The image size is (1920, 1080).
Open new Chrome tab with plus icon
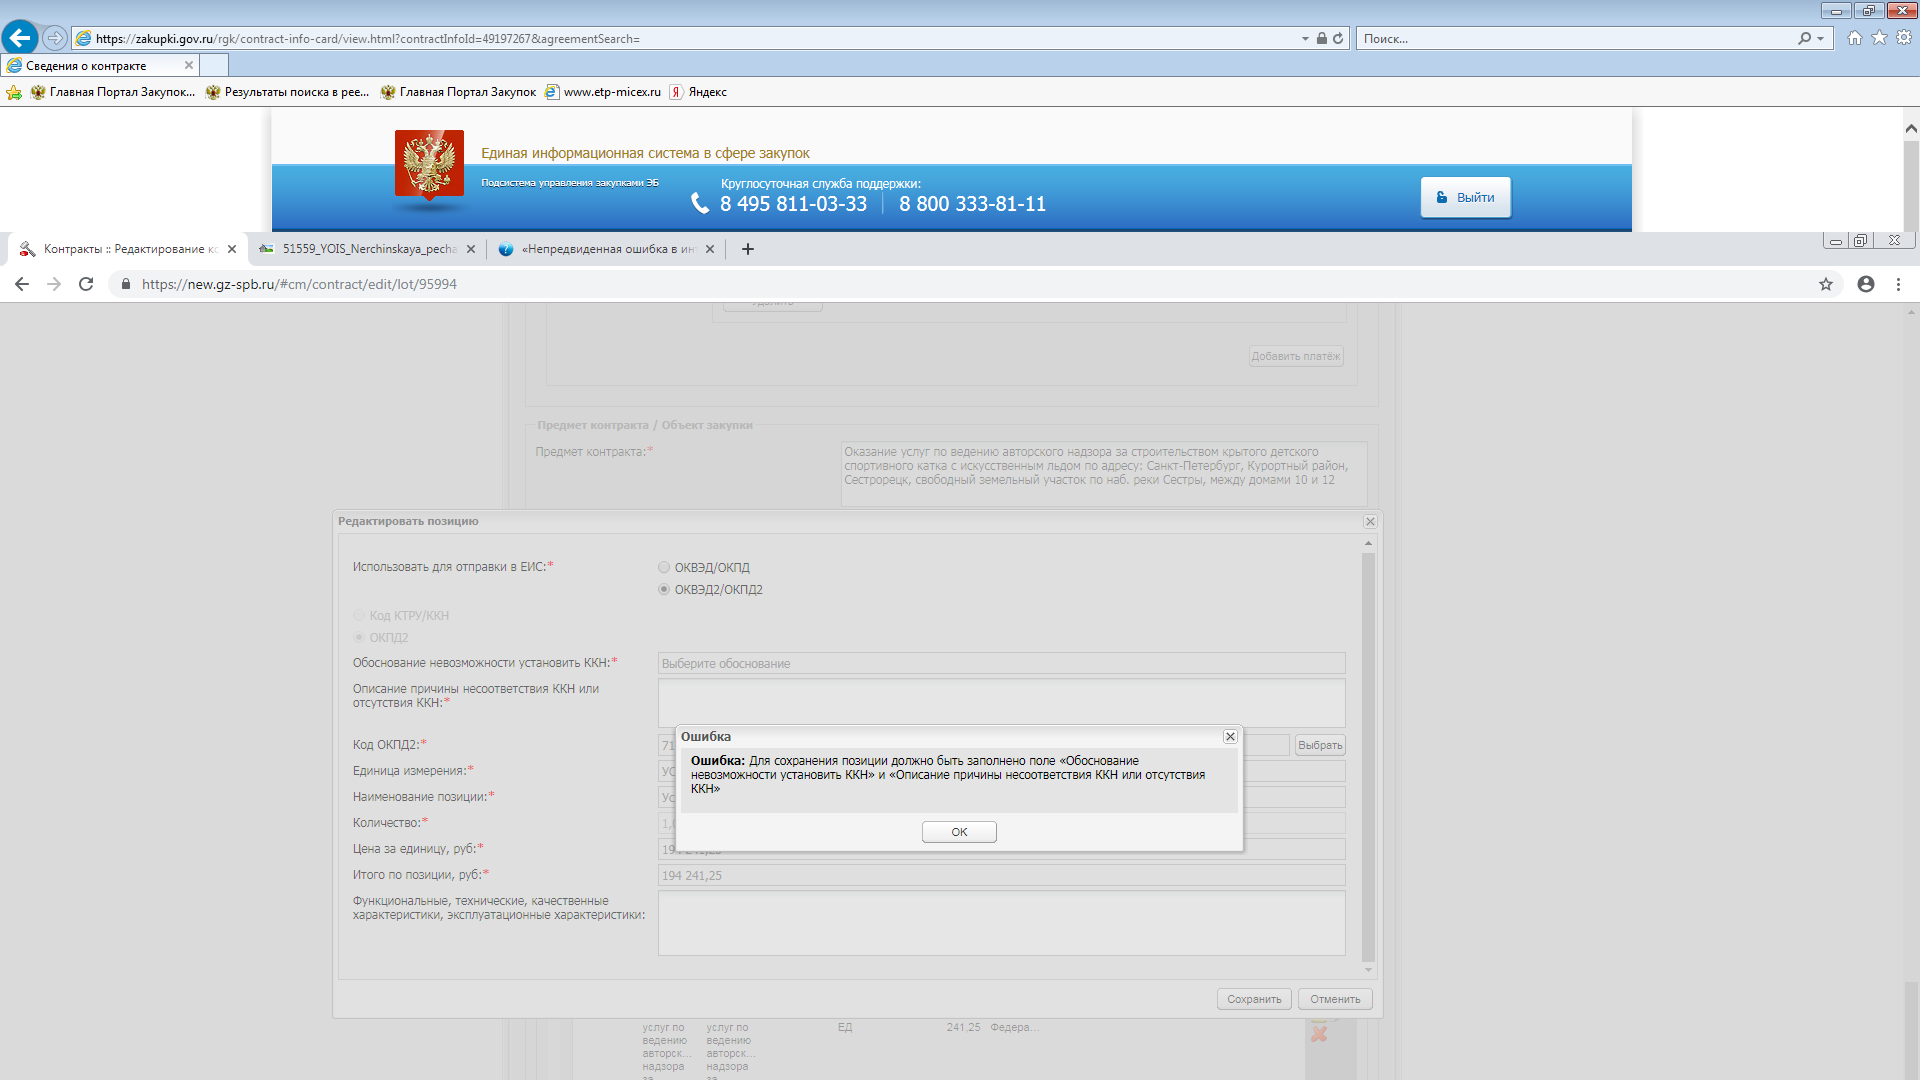(x=747, y=249)
